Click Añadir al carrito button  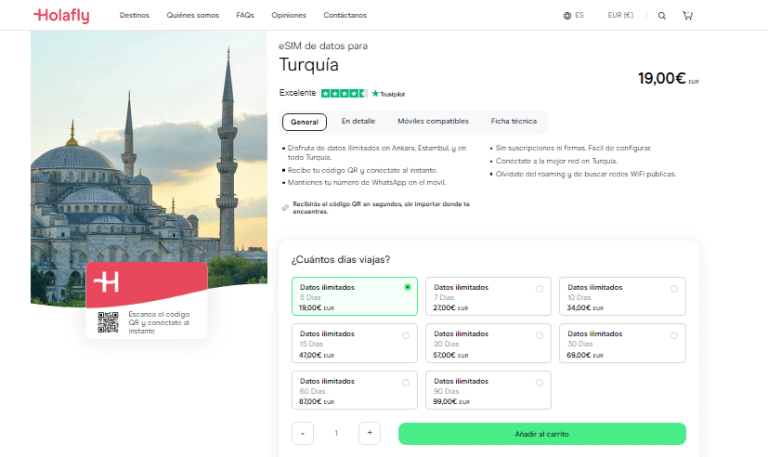coord(542,434)
